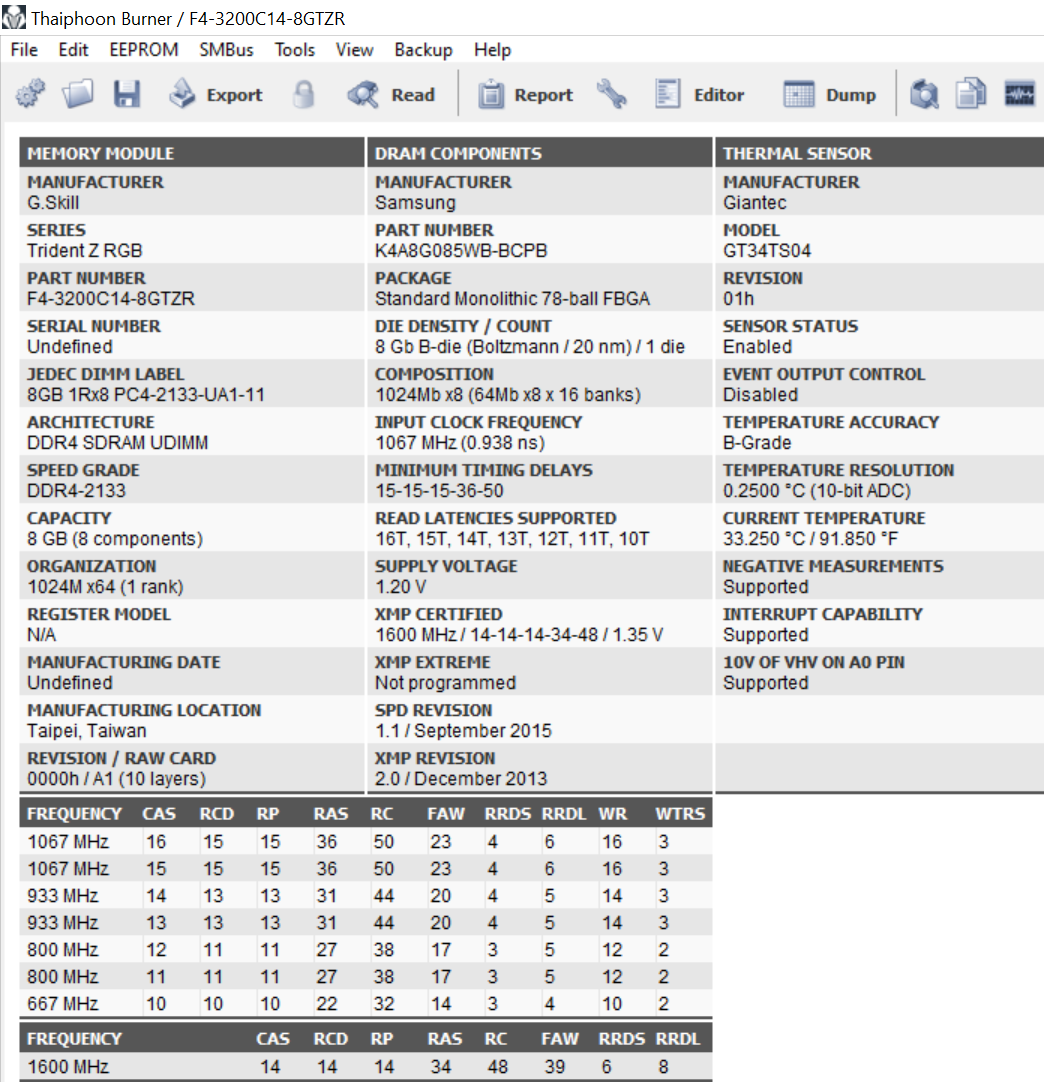The image size is (1044, 1082).
Task: Click the Standard Monolithic 78-ball FBGA value
Action: click(x=512, y=299)
